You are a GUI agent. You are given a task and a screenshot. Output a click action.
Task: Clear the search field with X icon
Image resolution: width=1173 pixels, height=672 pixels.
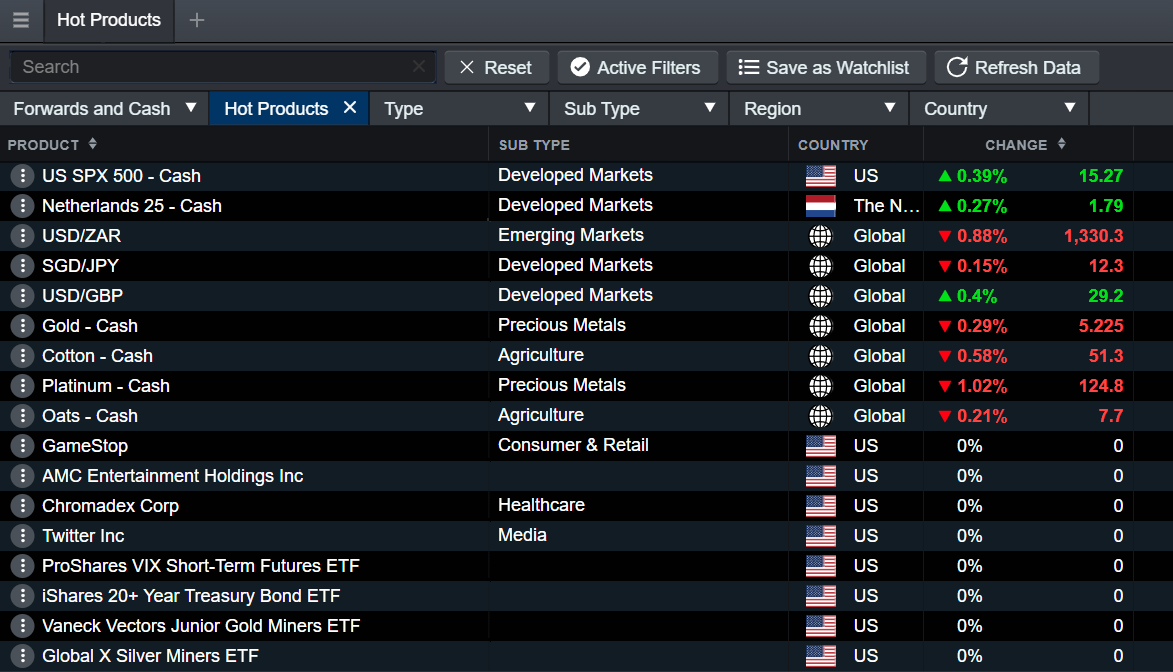pyautogui.click(x=419, y=67)
